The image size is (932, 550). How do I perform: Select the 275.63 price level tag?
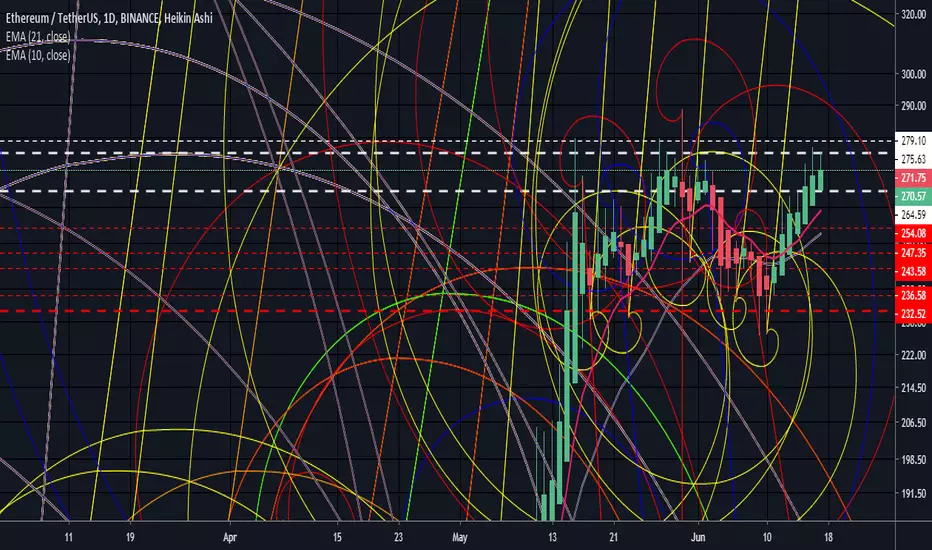[913, 159]
